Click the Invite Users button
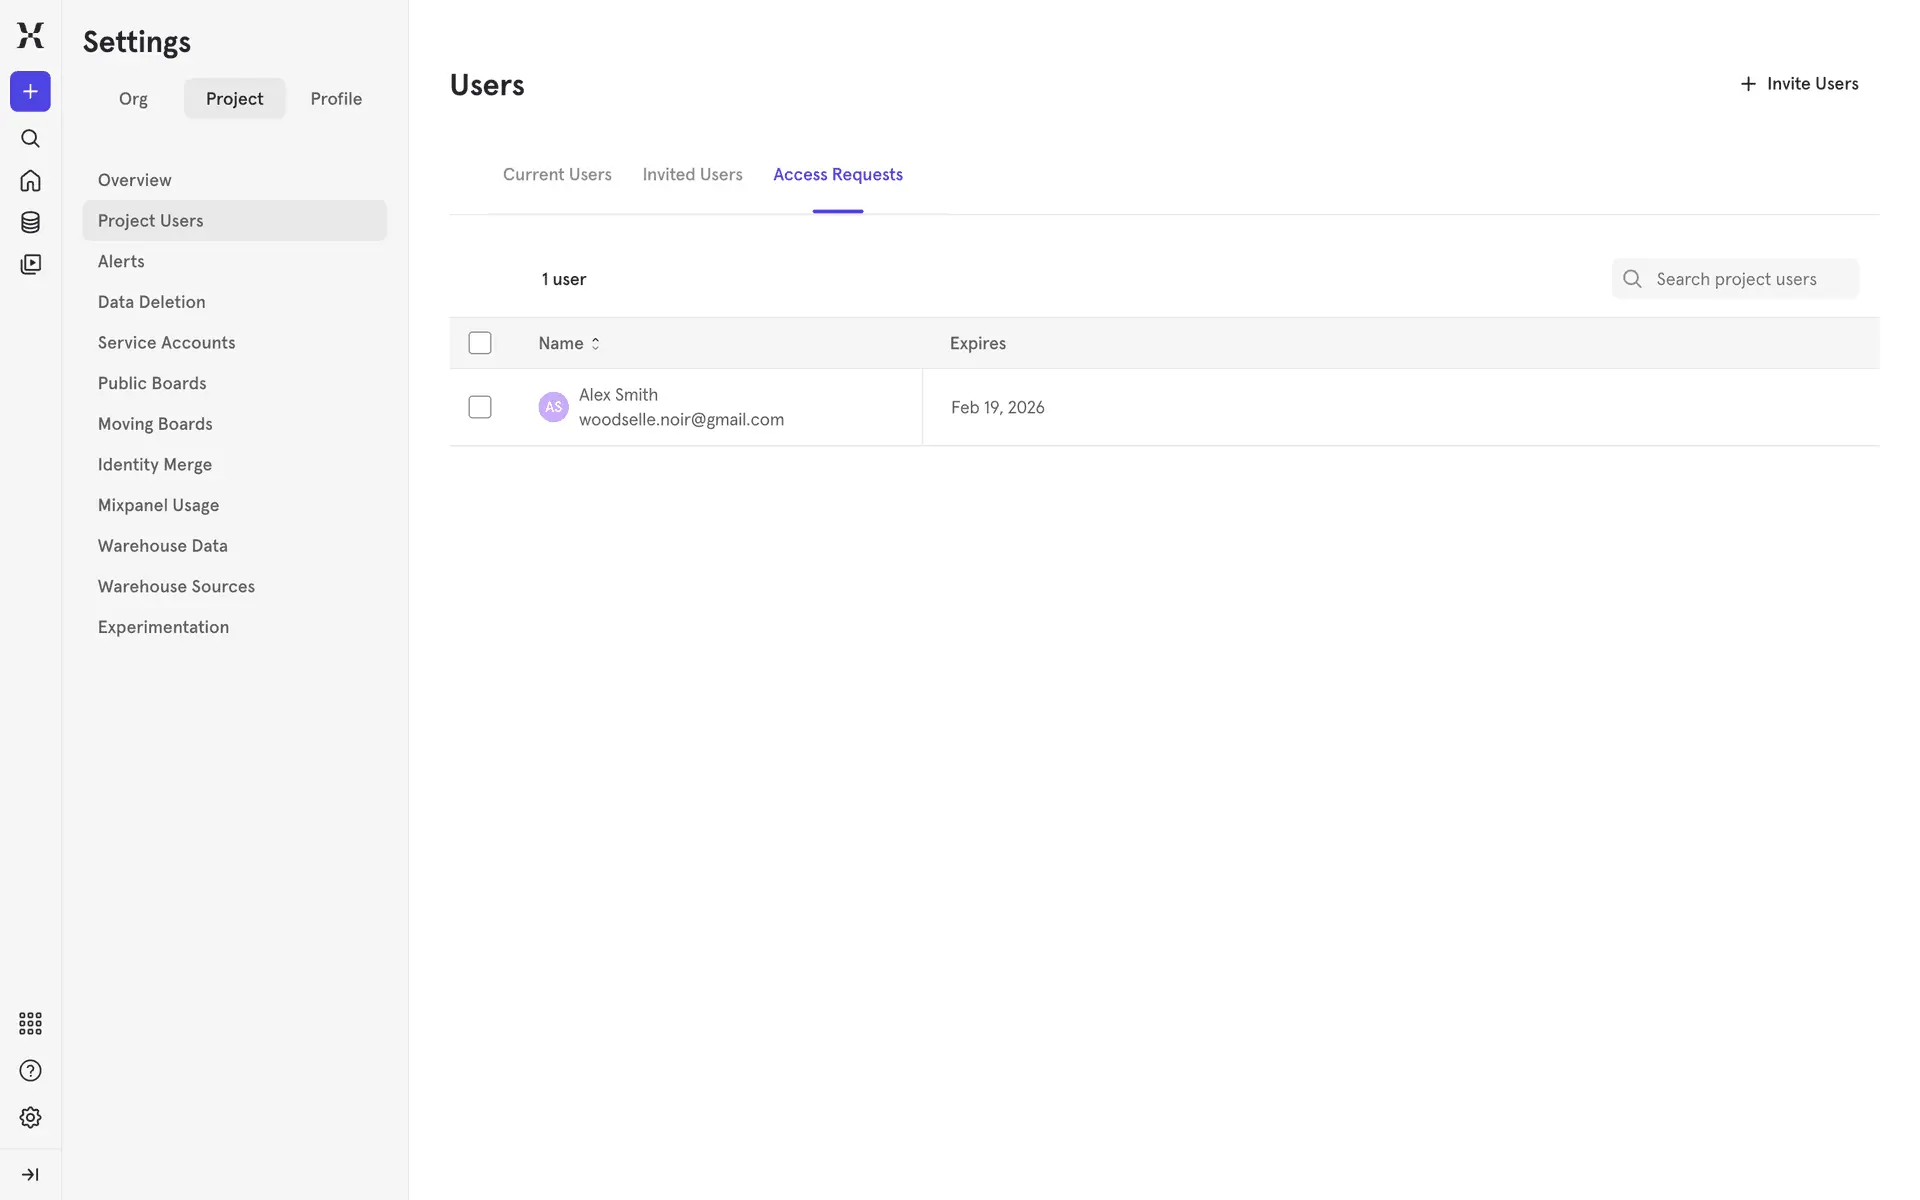This screenshot has height=1200, width=1920. [1798, 84]
